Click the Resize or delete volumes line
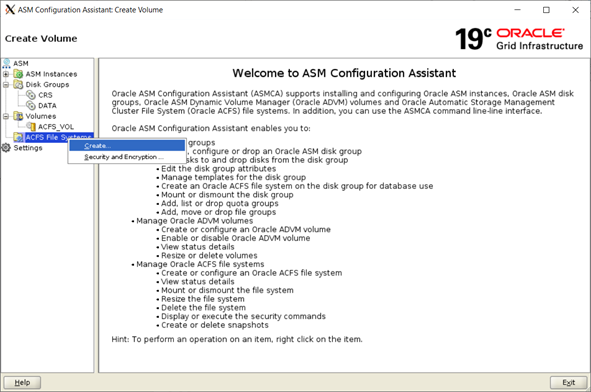The width and height of the screenshot is (591, 392). click(x=209, y=256)
